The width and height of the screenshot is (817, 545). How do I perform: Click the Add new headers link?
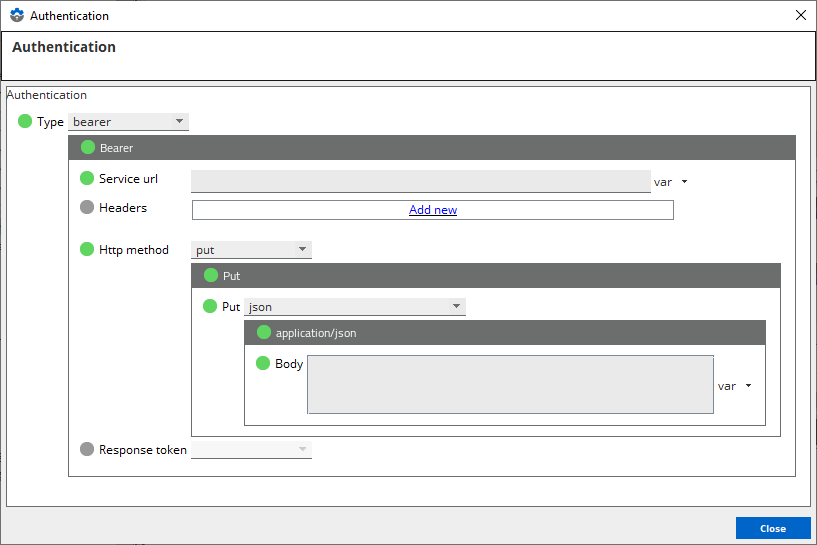point(432,210)
